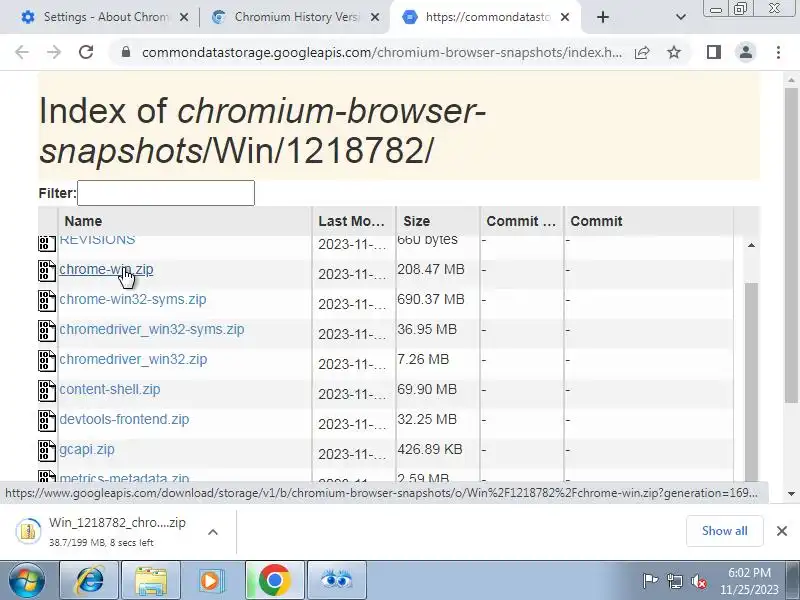This screenshot has height=600, width=800.
Task: Open the Action Center flag icon
Action: click(x=649, y=581)
